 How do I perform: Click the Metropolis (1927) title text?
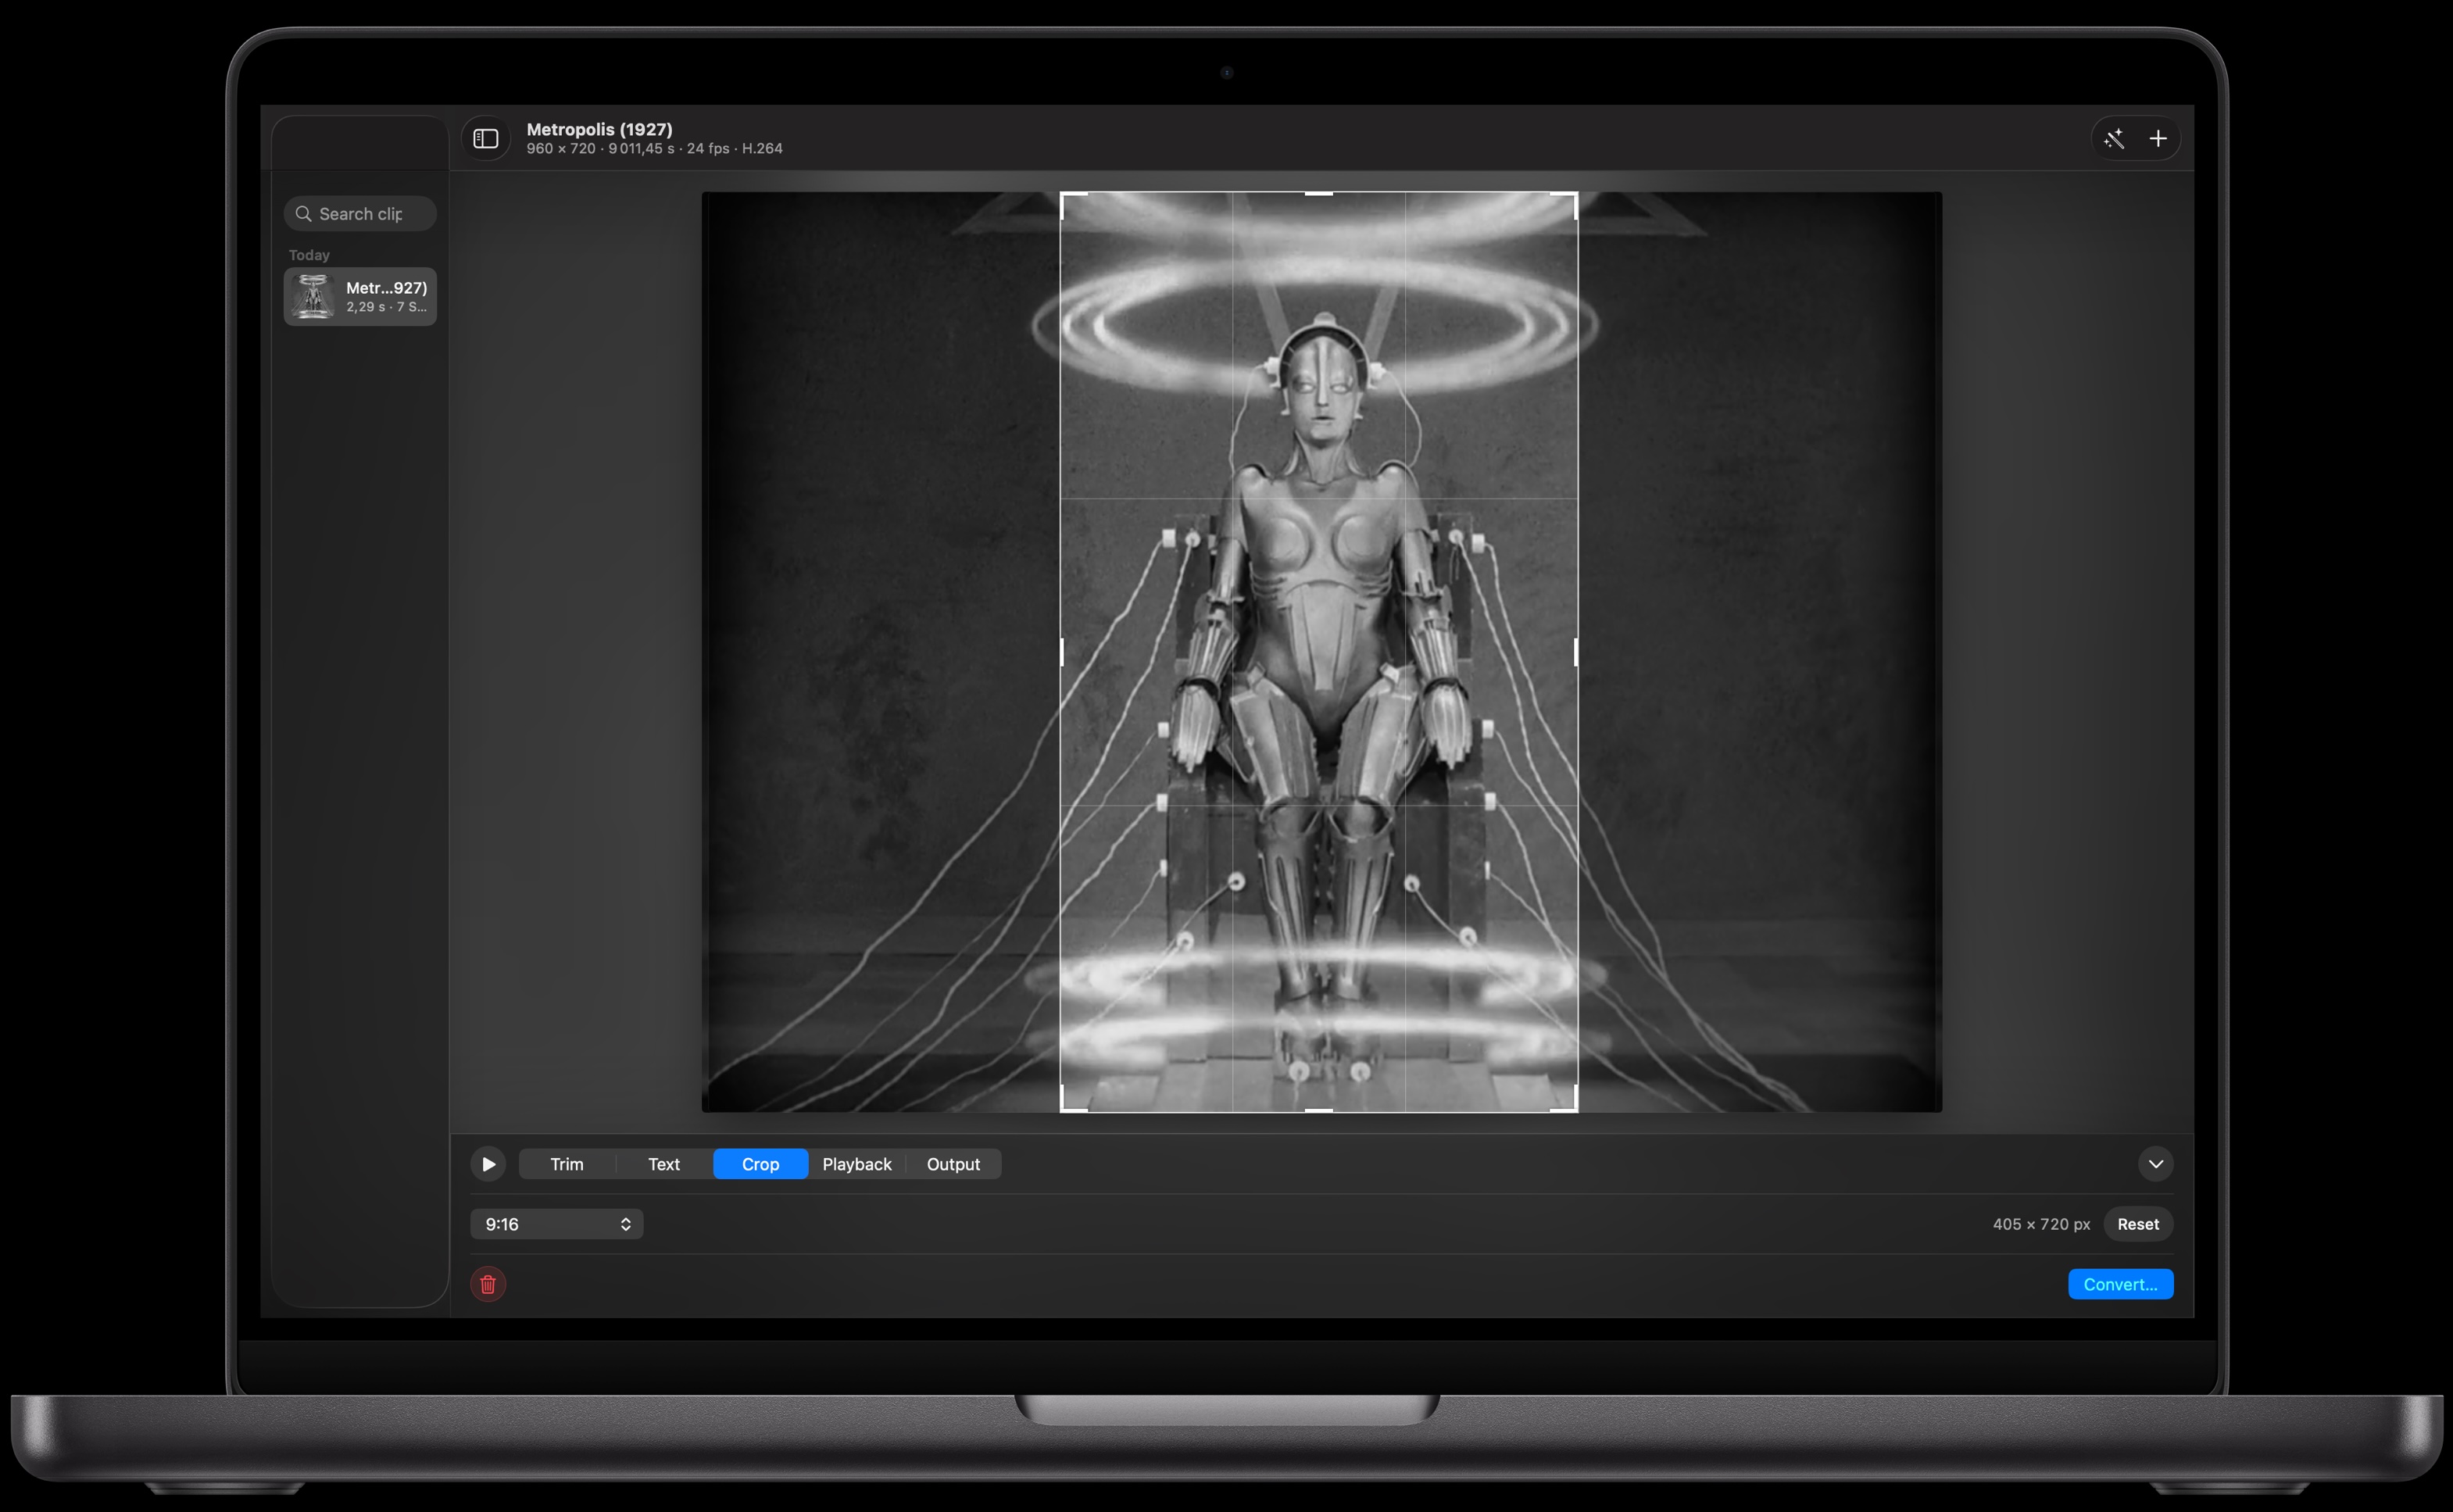pyautogui.click(x=599, y=129)
